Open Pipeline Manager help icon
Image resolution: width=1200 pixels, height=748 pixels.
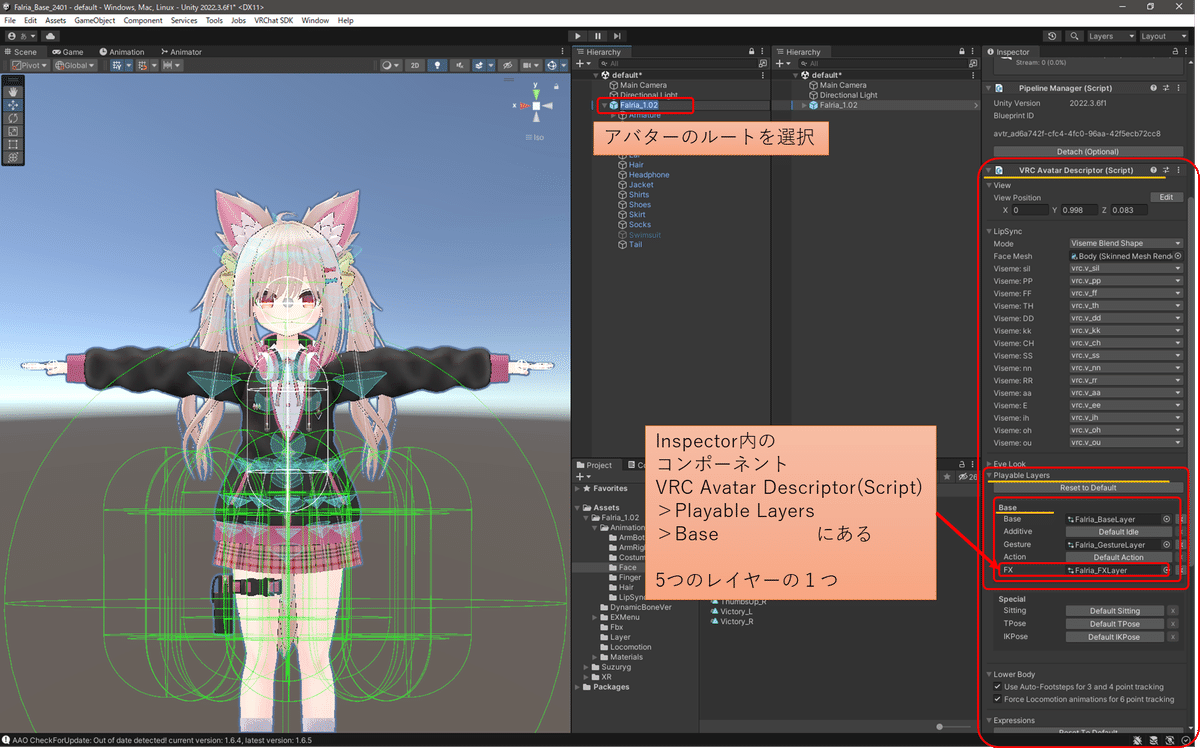point(1153,88)
